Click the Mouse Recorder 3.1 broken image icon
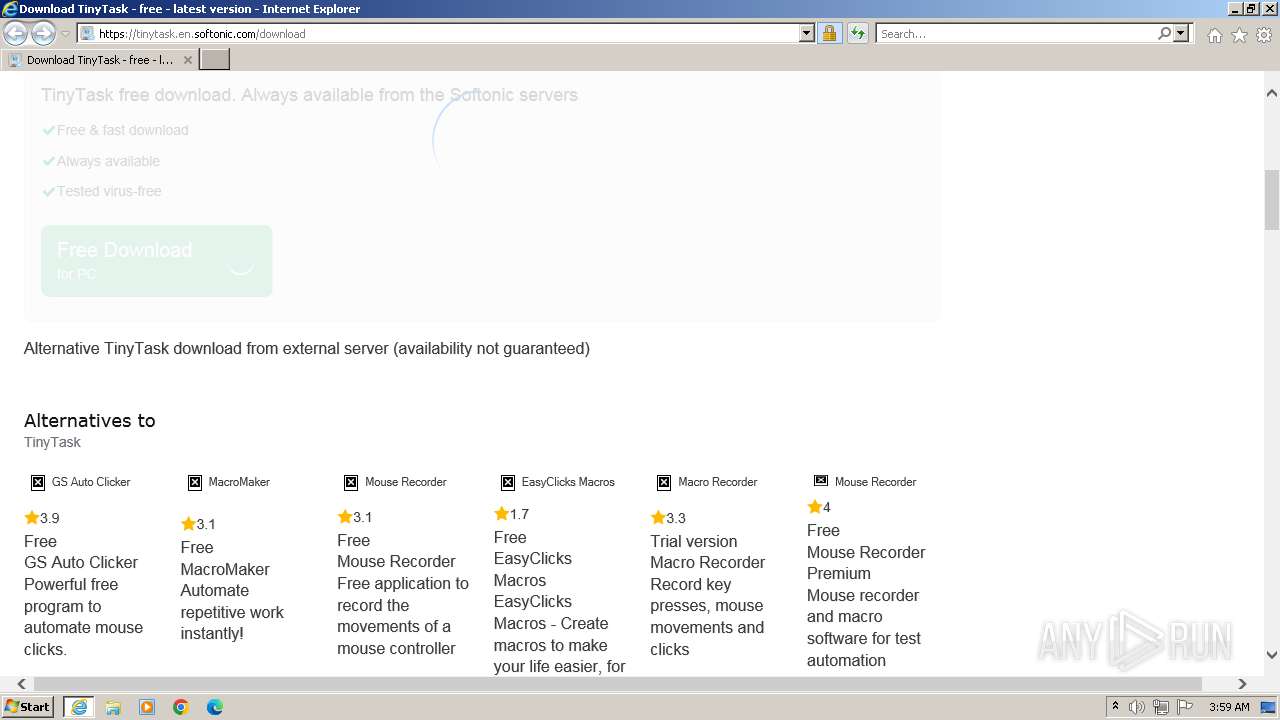 pyautogui.click(x=351, y=482)
